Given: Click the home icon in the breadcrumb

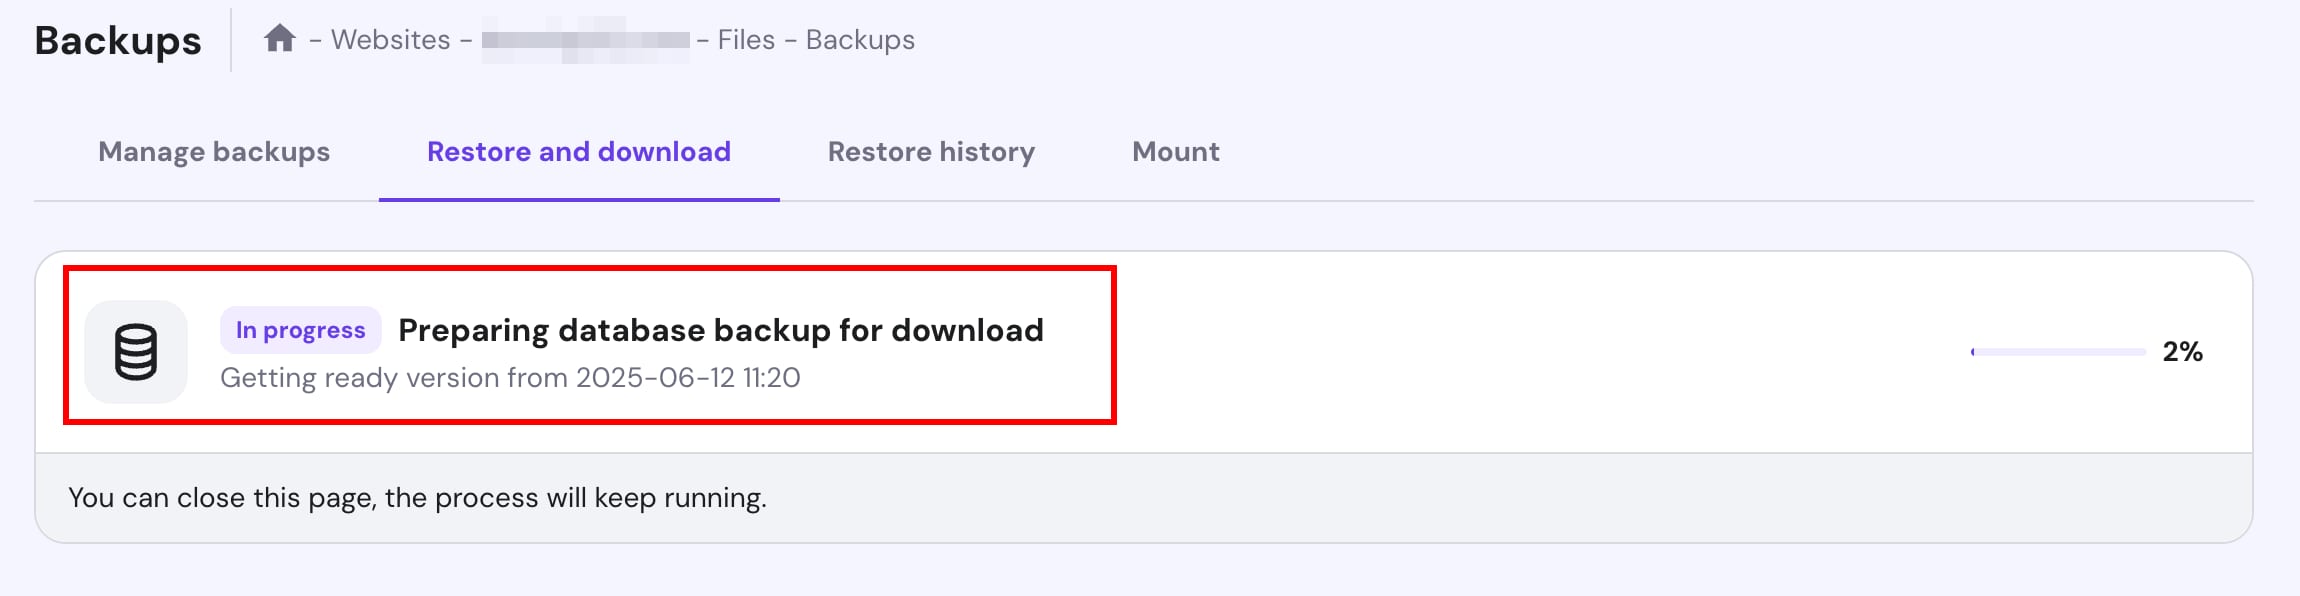Looking at the screenshot, I should tap(280, 39).
